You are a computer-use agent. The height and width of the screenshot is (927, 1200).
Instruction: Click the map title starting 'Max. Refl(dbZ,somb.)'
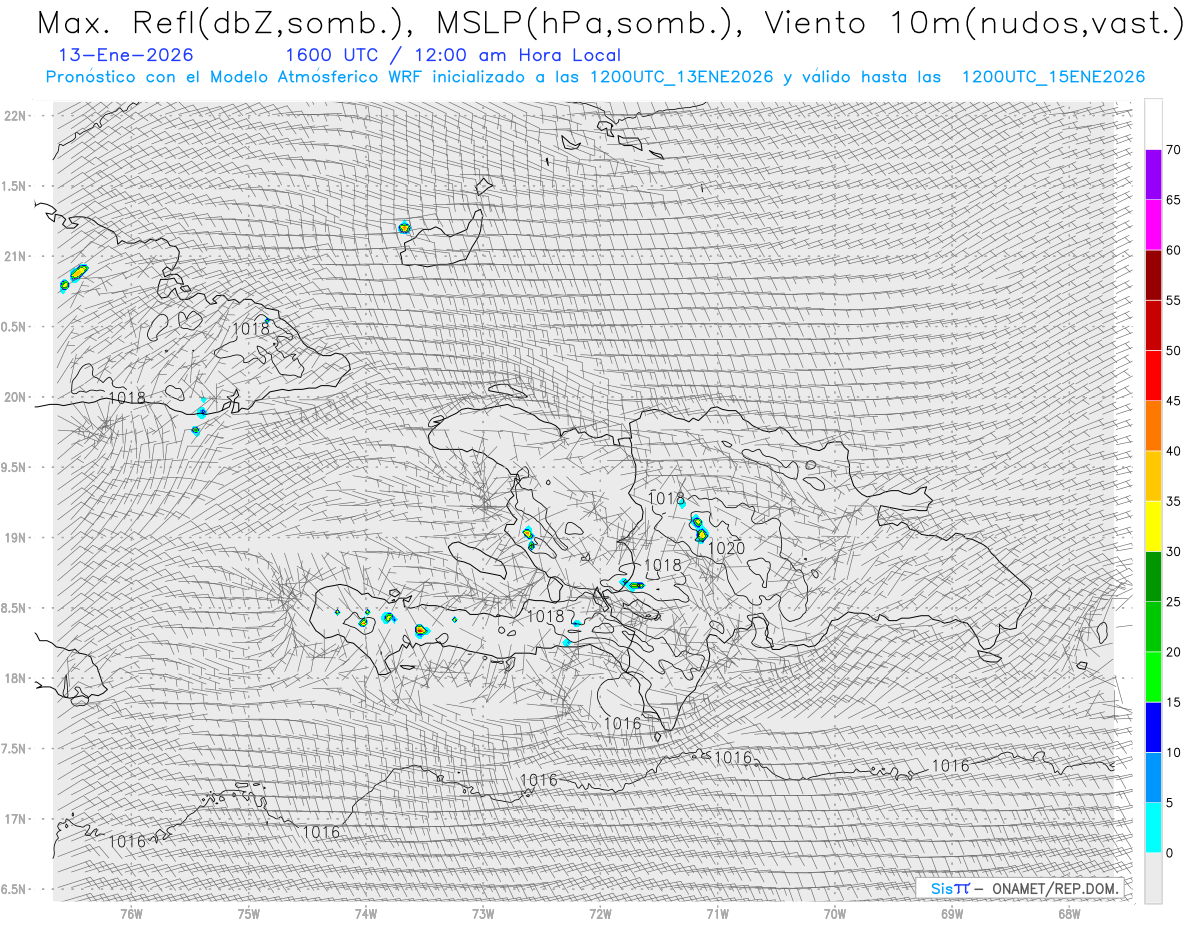pyautogui.click(x=609, y=22)
